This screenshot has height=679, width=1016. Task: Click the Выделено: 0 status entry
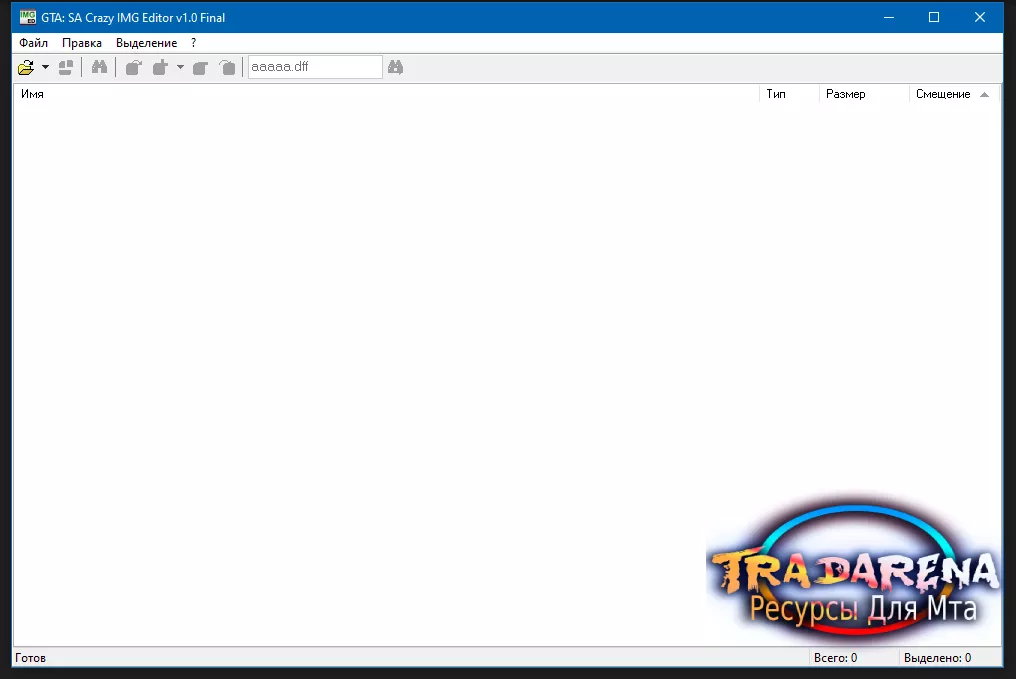pyautogui.click(x=937, y=658)
